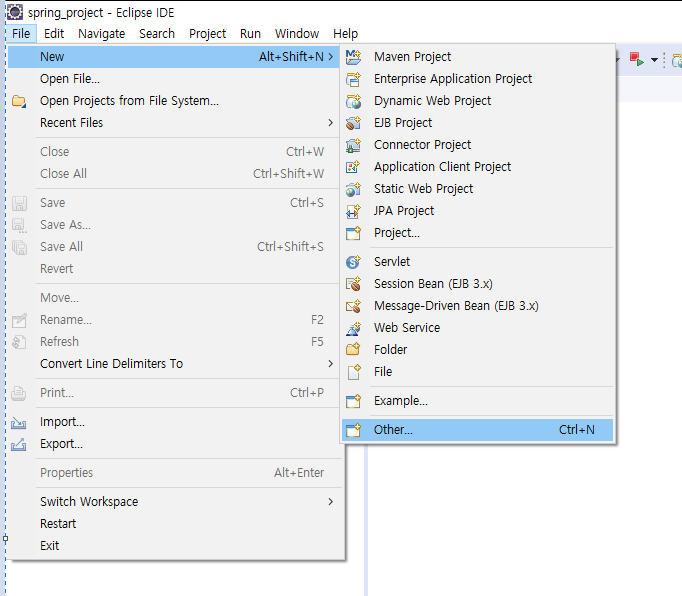Image resolution: width=682 pixels, height=596 pixels.
Task: Click the red stop/run toolbar icon
Action: (x=637, y=59)
